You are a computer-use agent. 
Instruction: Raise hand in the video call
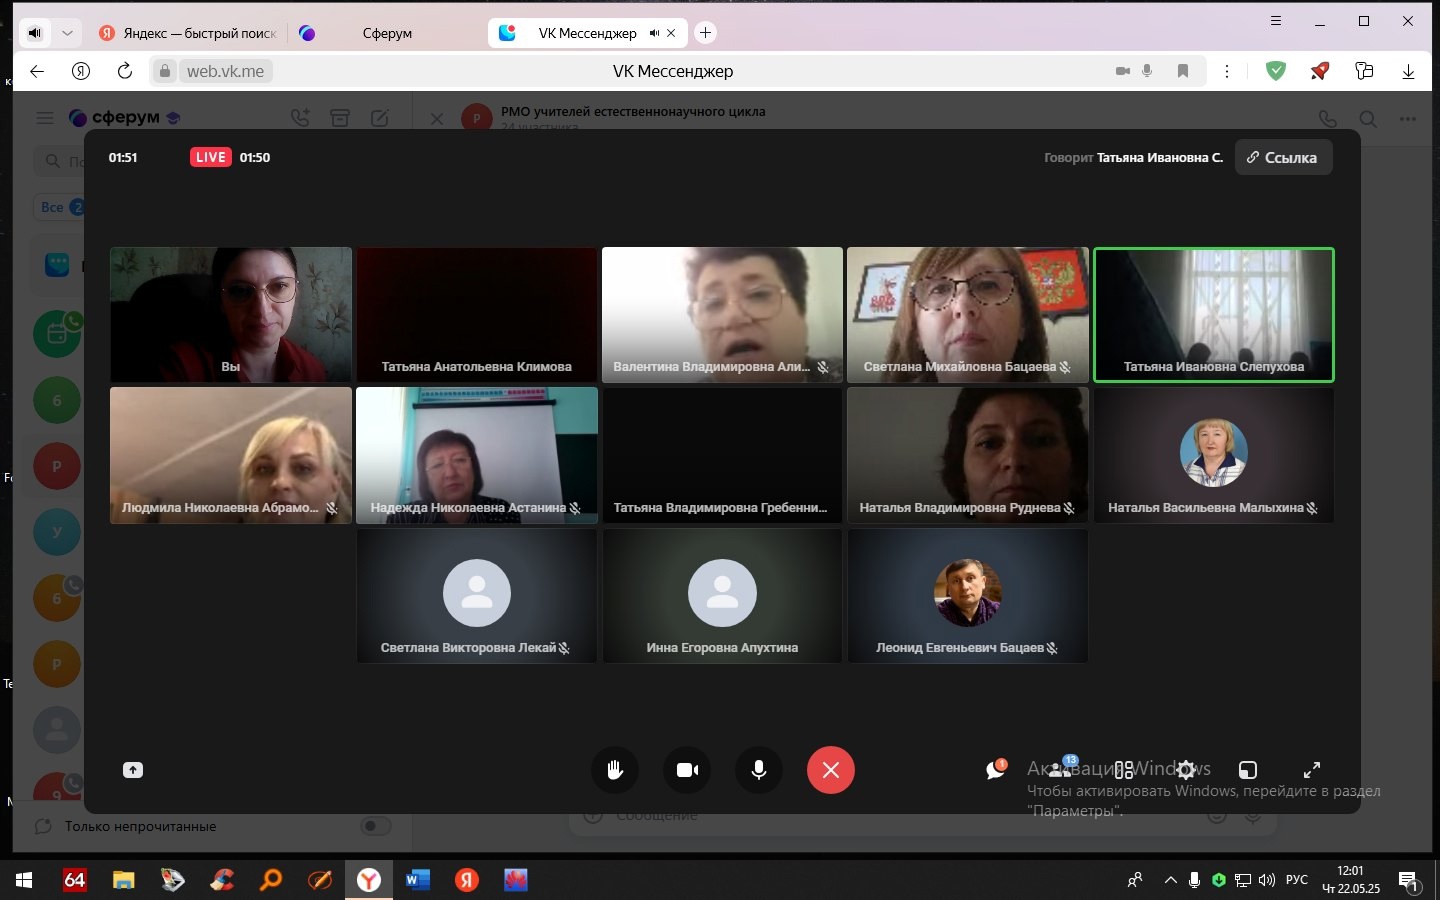tap(615, 770)
